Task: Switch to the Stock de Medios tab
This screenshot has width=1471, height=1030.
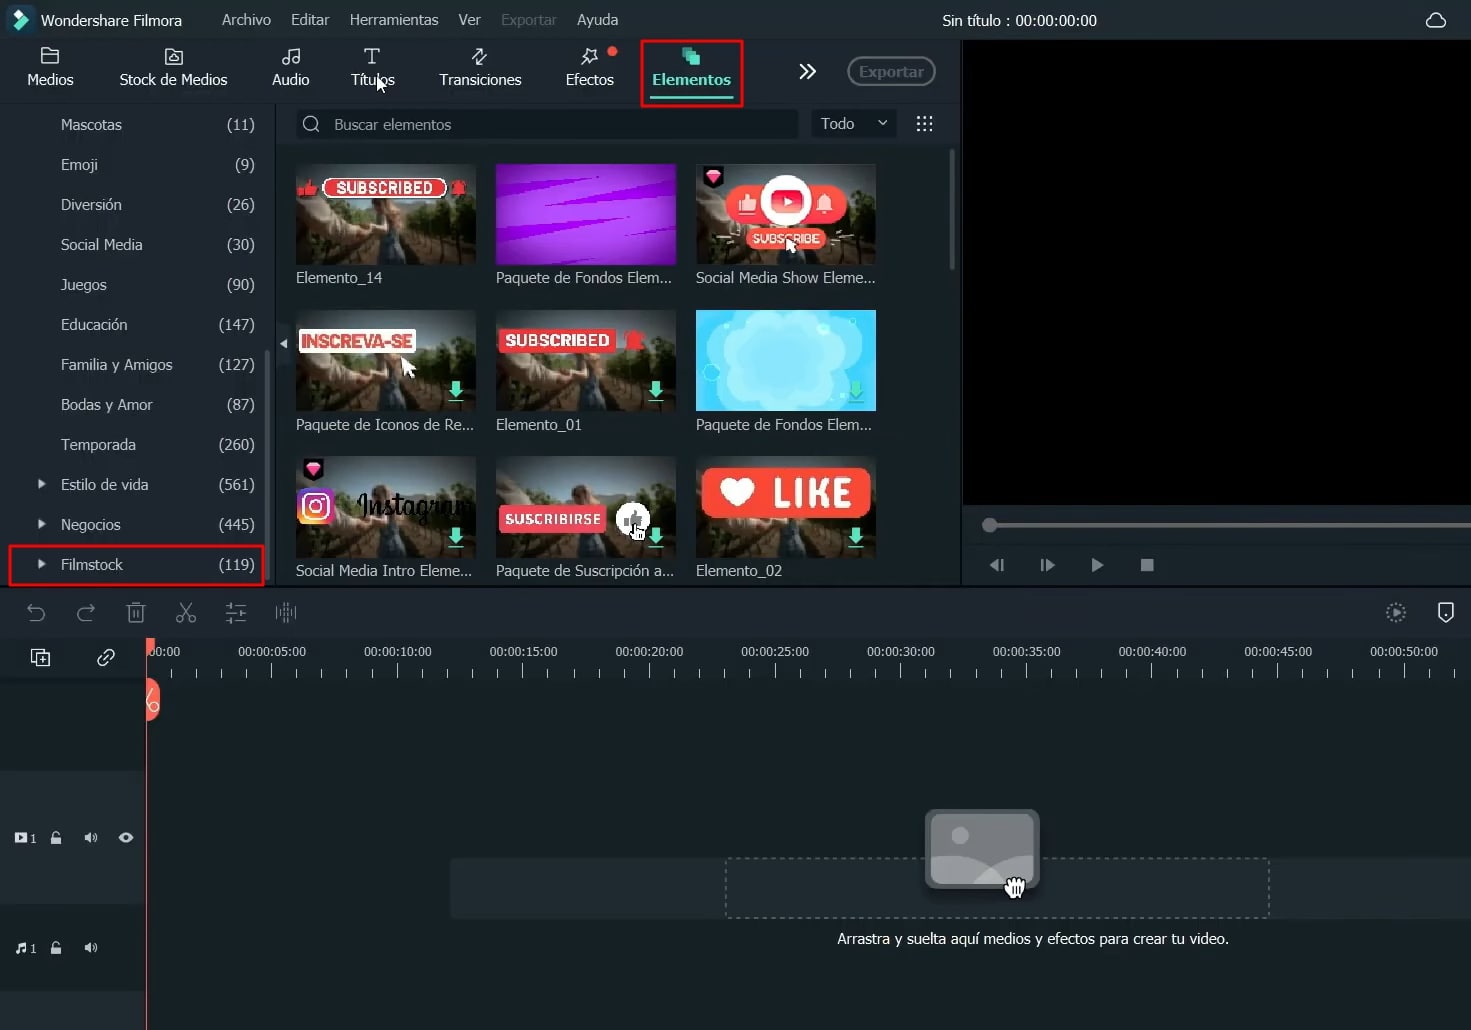Action: tap(173, 68)
